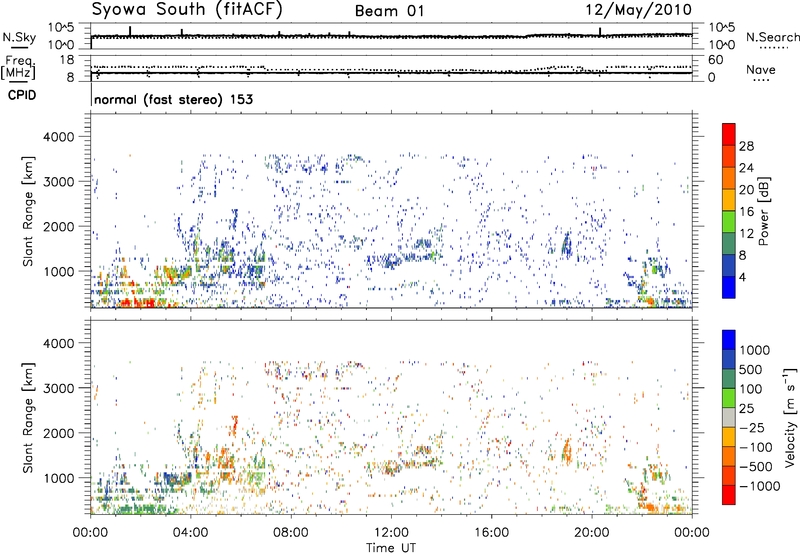The image size is (800, 554).
Task: Click the "08:00" time tick label
Action: coord(291,533)
